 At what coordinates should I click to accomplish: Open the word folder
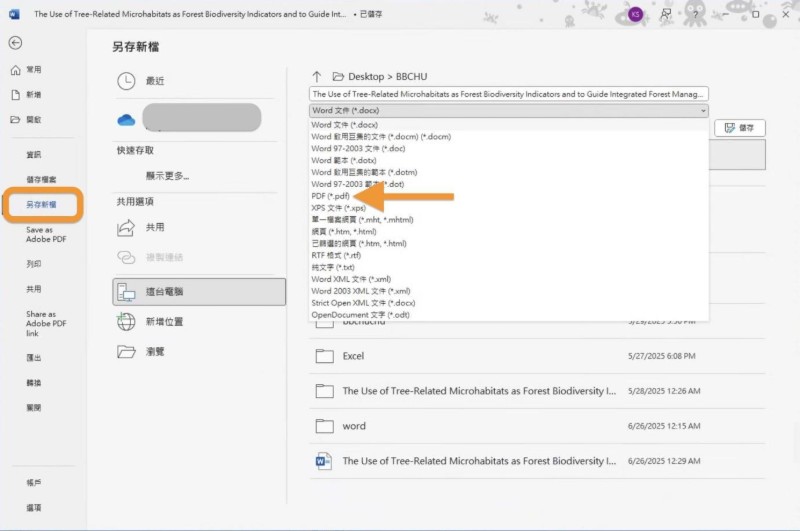tap(537, 426)
